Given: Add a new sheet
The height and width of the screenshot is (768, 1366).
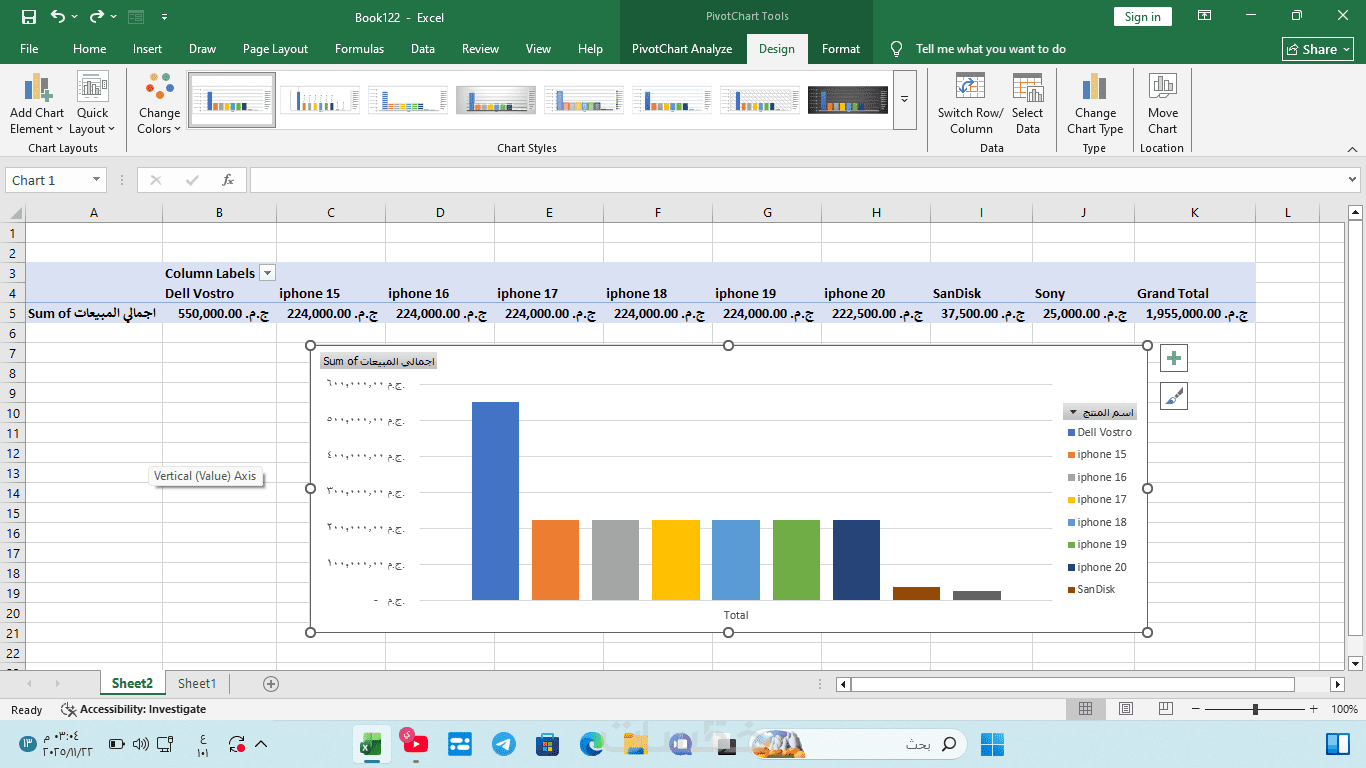Looking at the screenshot, I should coord(270,684).
